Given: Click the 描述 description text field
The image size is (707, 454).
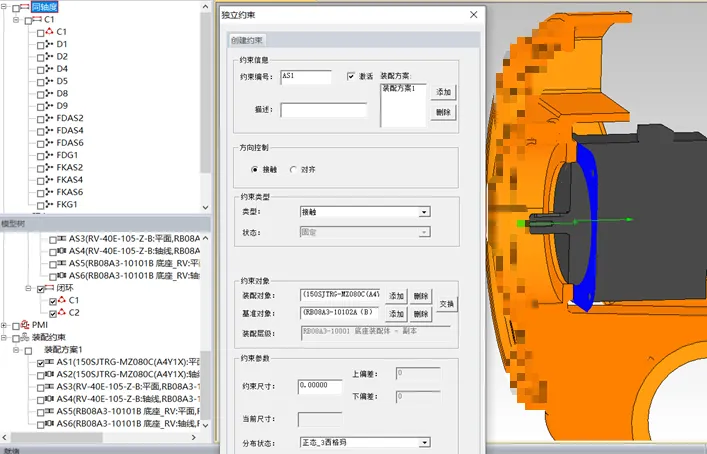Looking at the screenshot, I should [x=309, y=110].
